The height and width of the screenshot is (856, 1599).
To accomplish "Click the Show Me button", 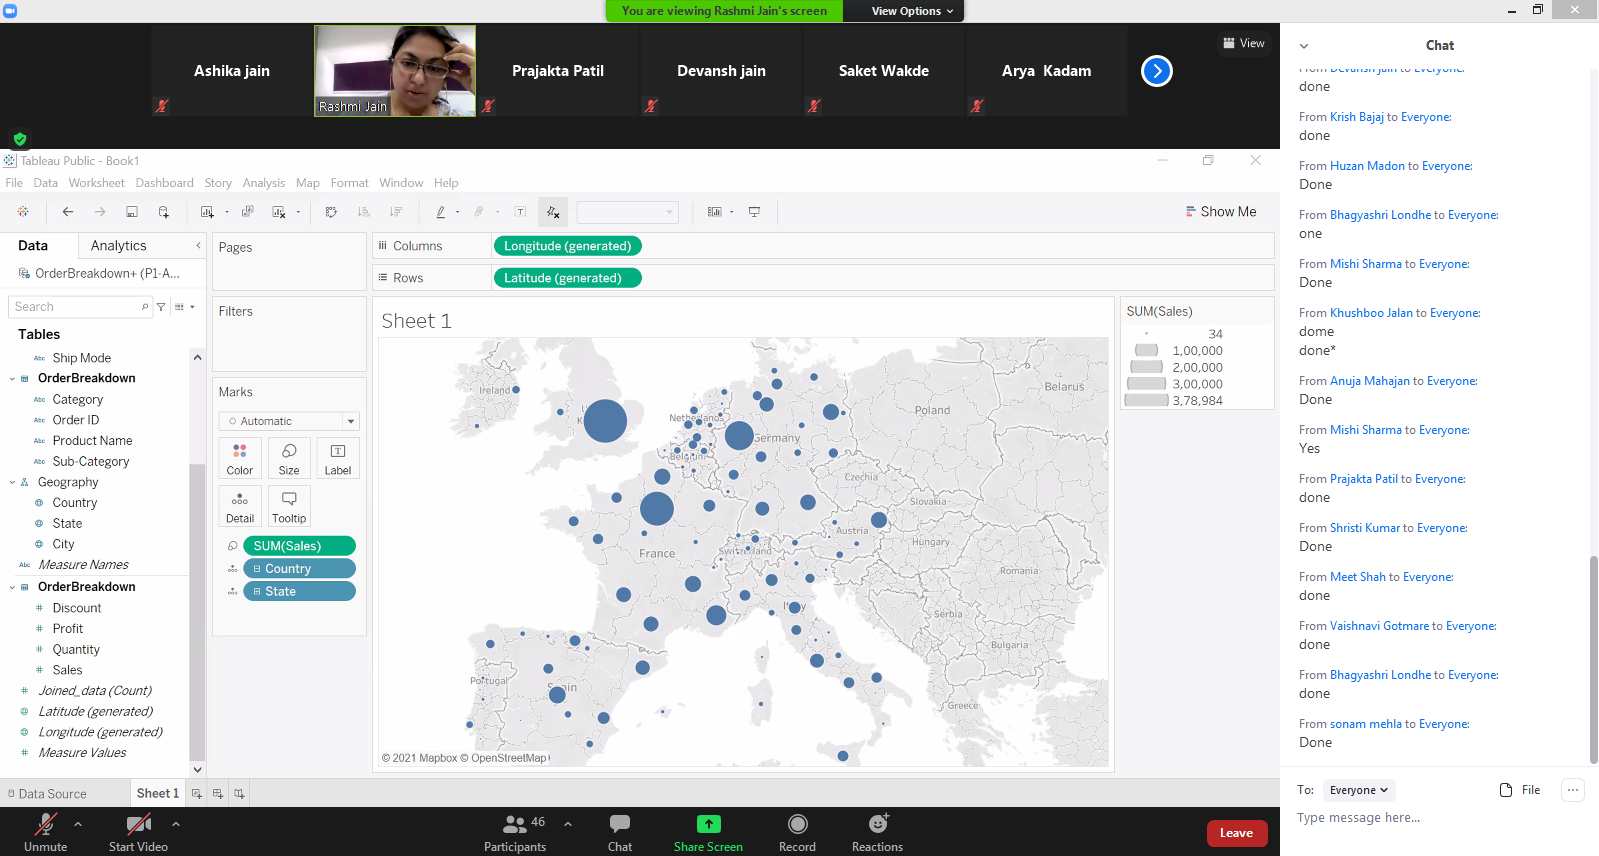I will pyautogui.click(x=1220, y=212).
